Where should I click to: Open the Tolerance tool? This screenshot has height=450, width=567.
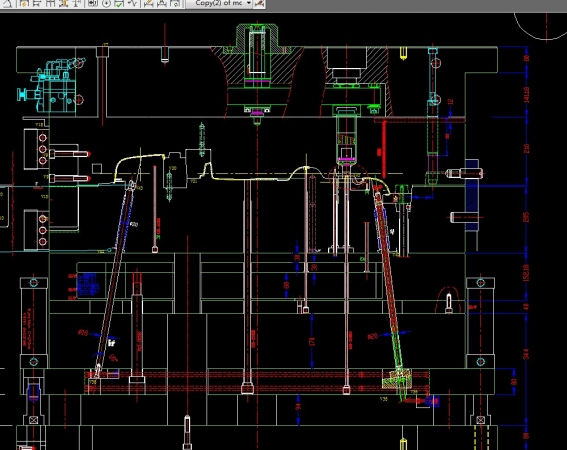pyautogui.click(x=93, y=3)
